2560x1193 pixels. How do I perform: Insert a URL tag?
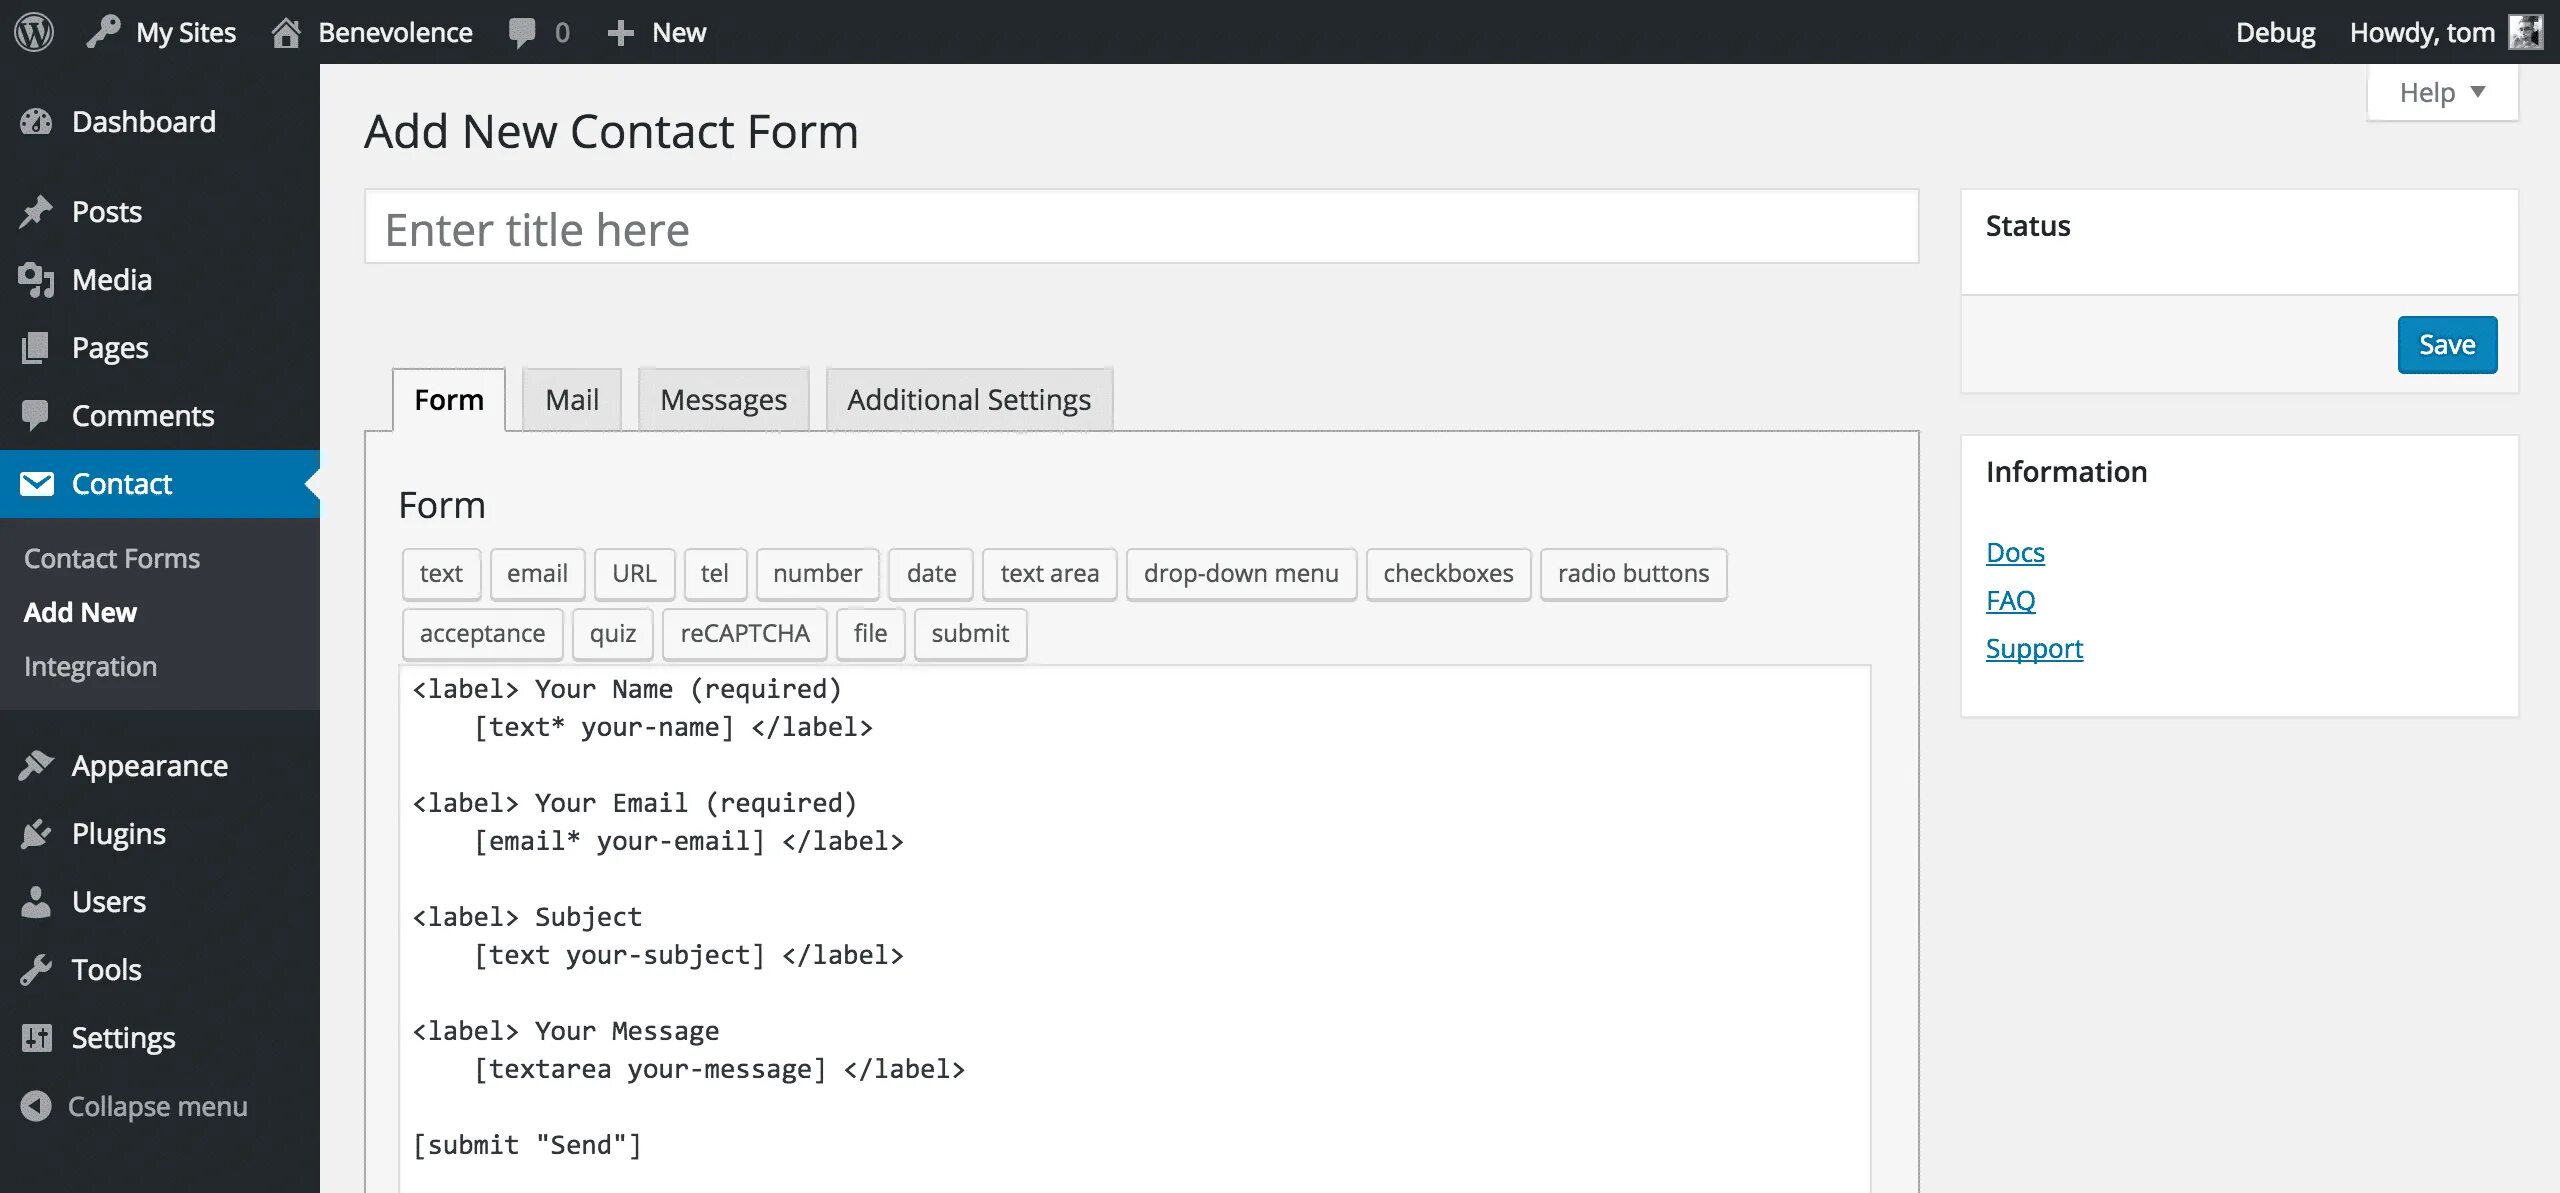pyautogui.click(x=634, y=574)
